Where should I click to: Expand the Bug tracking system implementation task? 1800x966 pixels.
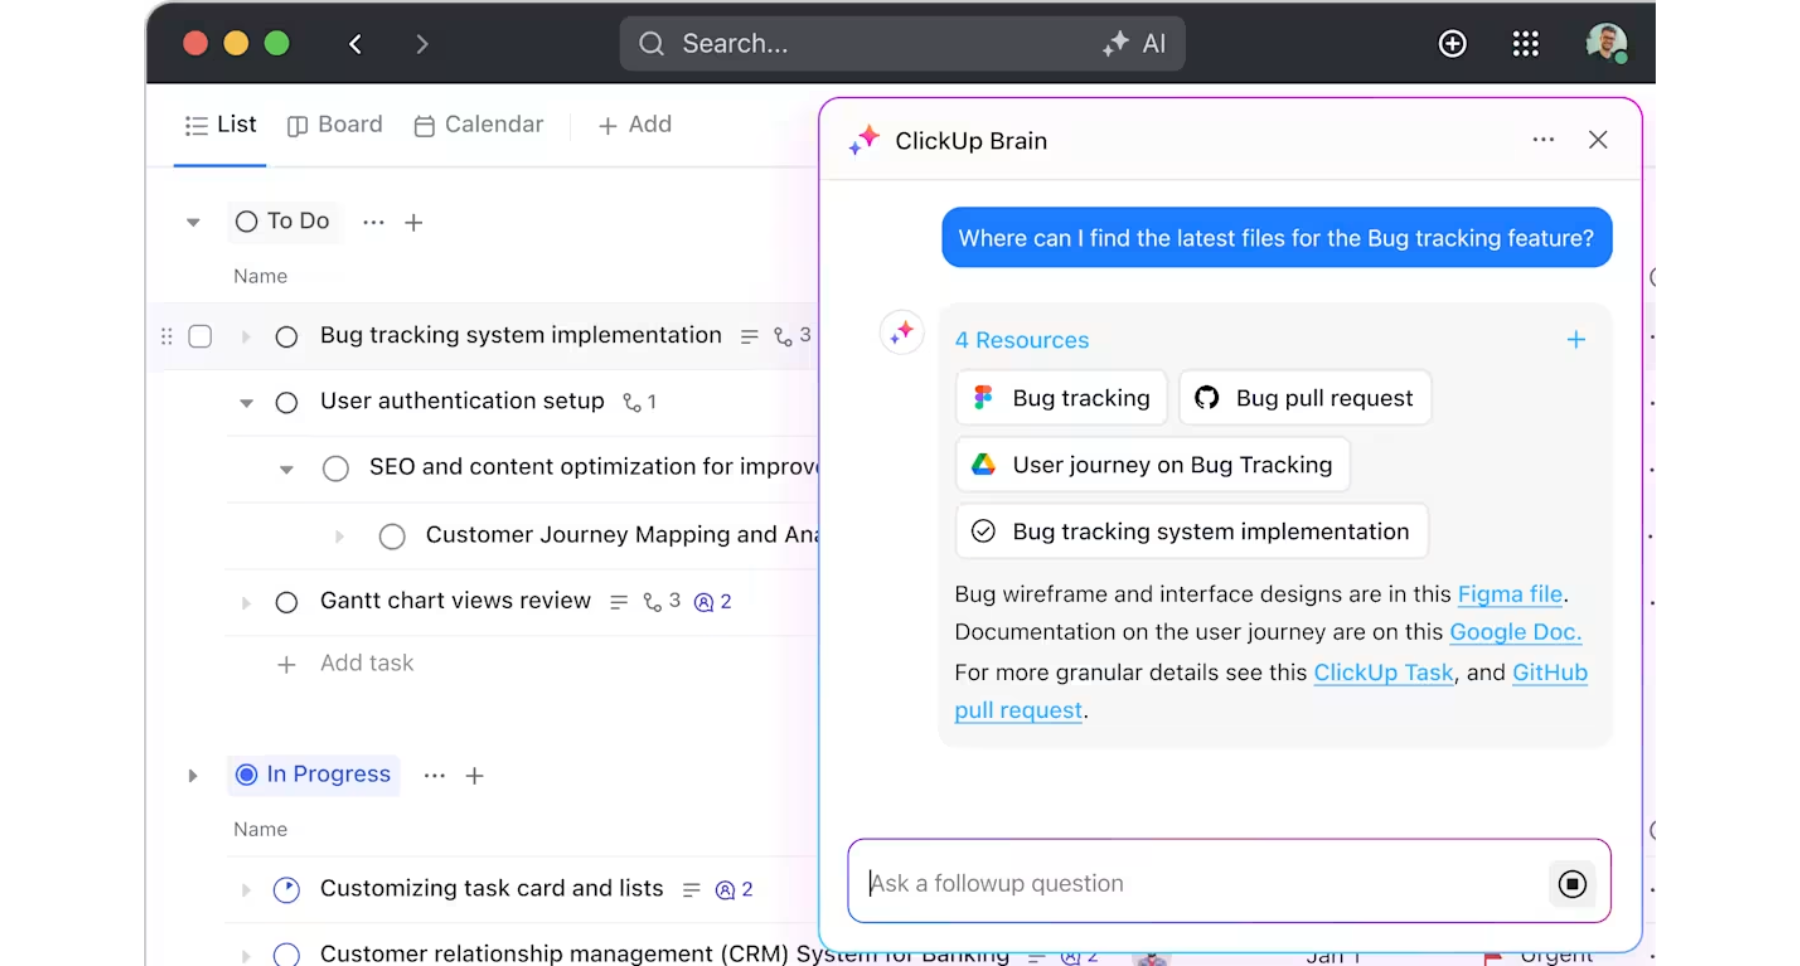pos(245,336)
